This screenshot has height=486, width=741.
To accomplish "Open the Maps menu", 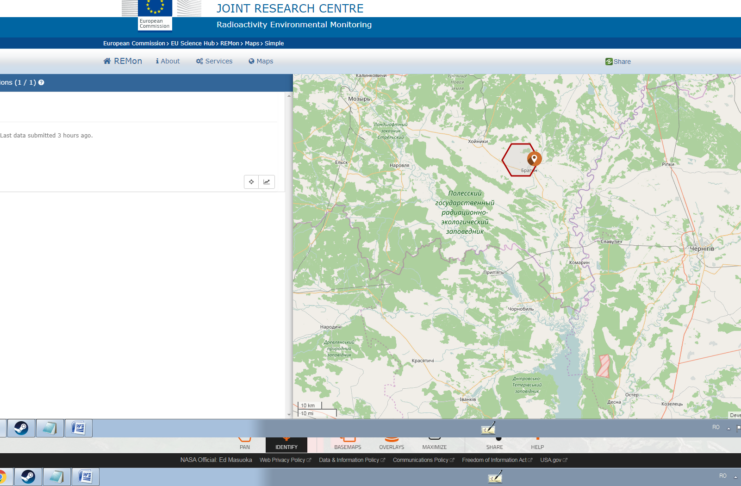I will [x=261, y=61].
